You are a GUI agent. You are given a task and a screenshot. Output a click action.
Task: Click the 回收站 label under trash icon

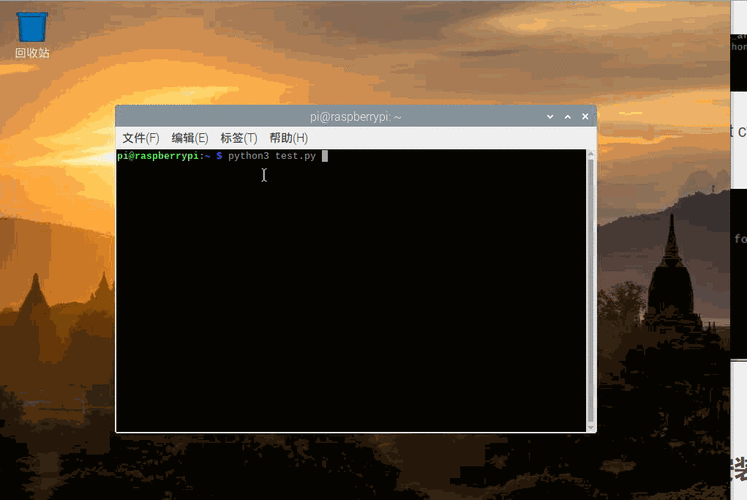[32, 53]
